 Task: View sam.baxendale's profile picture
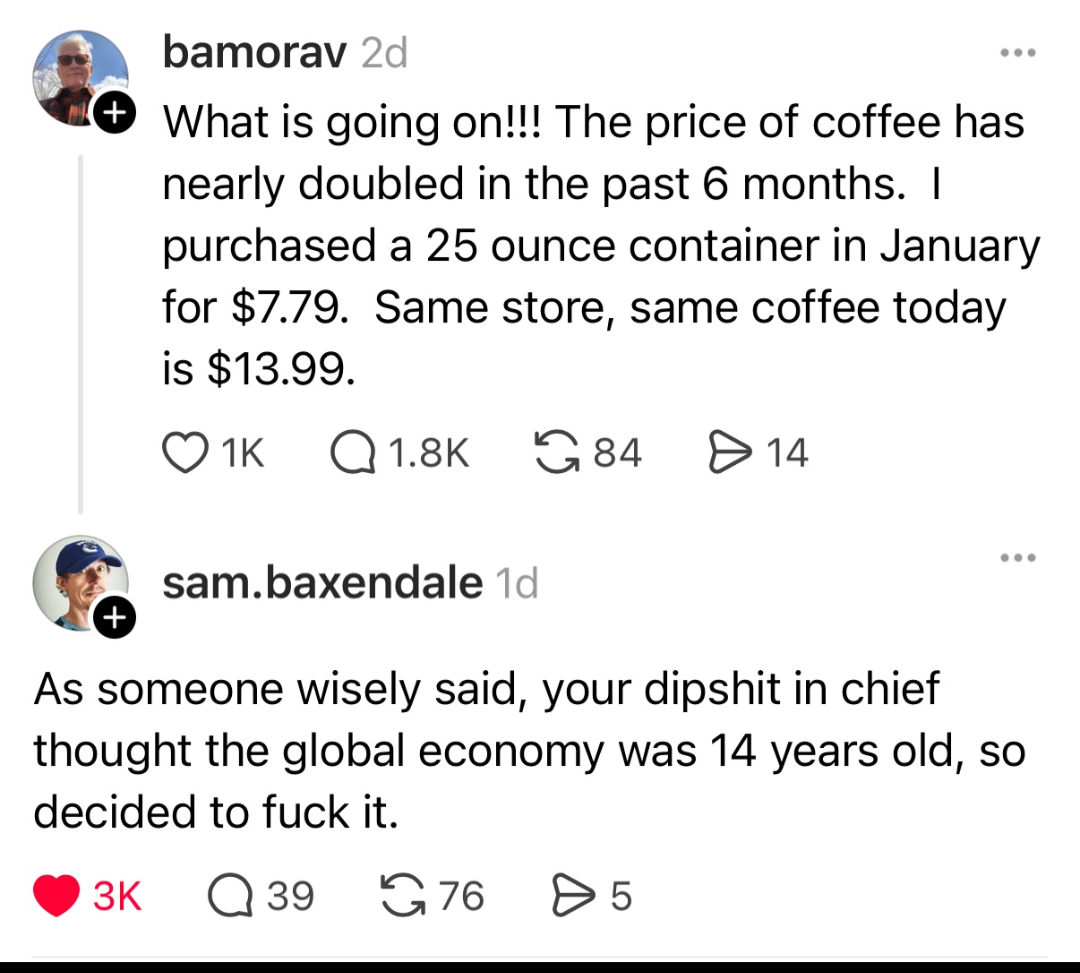tap(79, 582)
